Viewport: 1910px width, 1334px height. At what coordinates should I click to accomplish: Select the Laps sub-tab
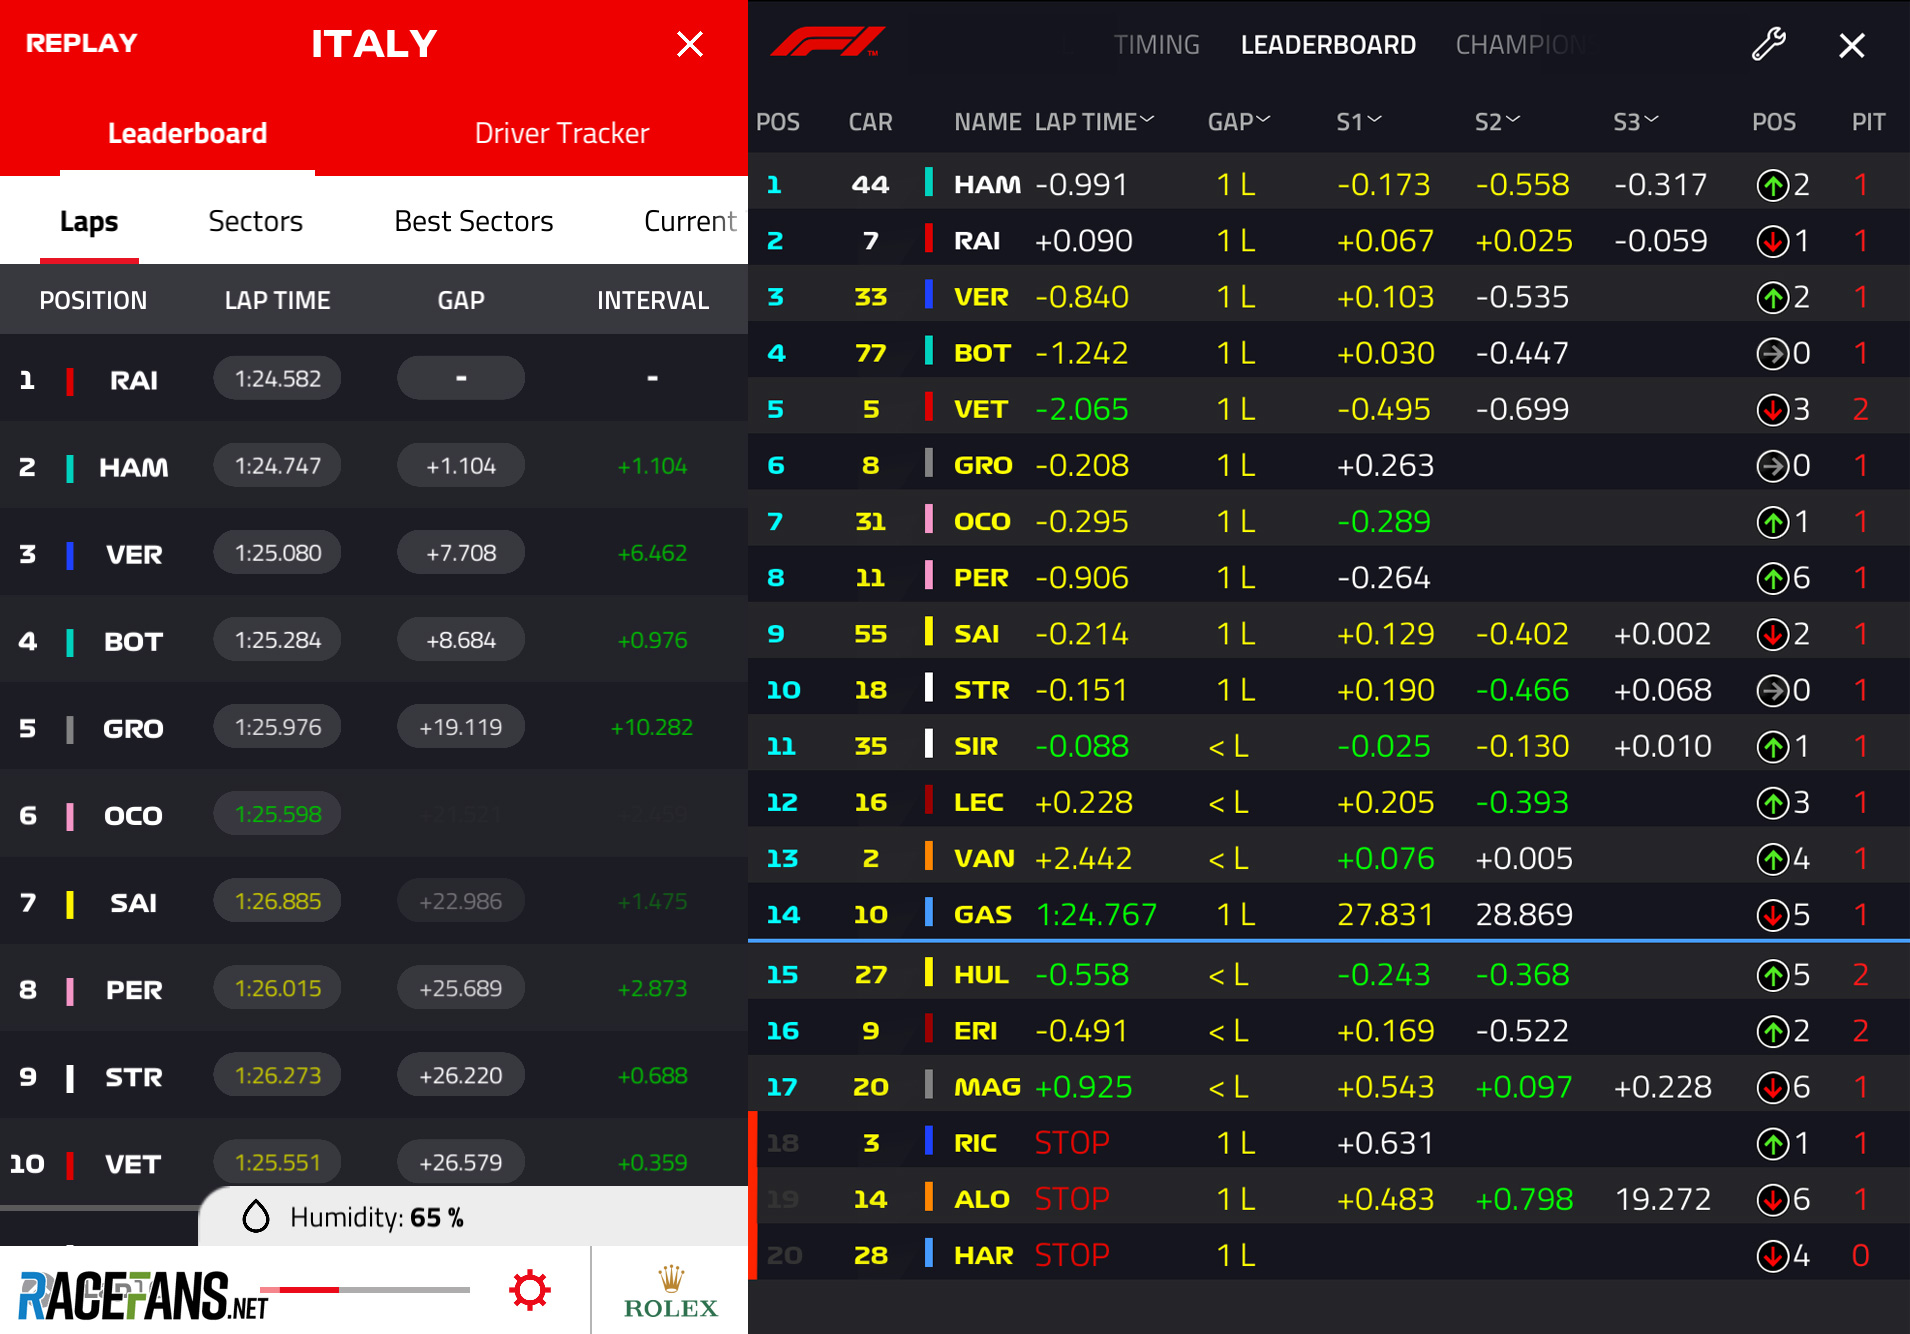pyautogui.click(x=89, y=221)
